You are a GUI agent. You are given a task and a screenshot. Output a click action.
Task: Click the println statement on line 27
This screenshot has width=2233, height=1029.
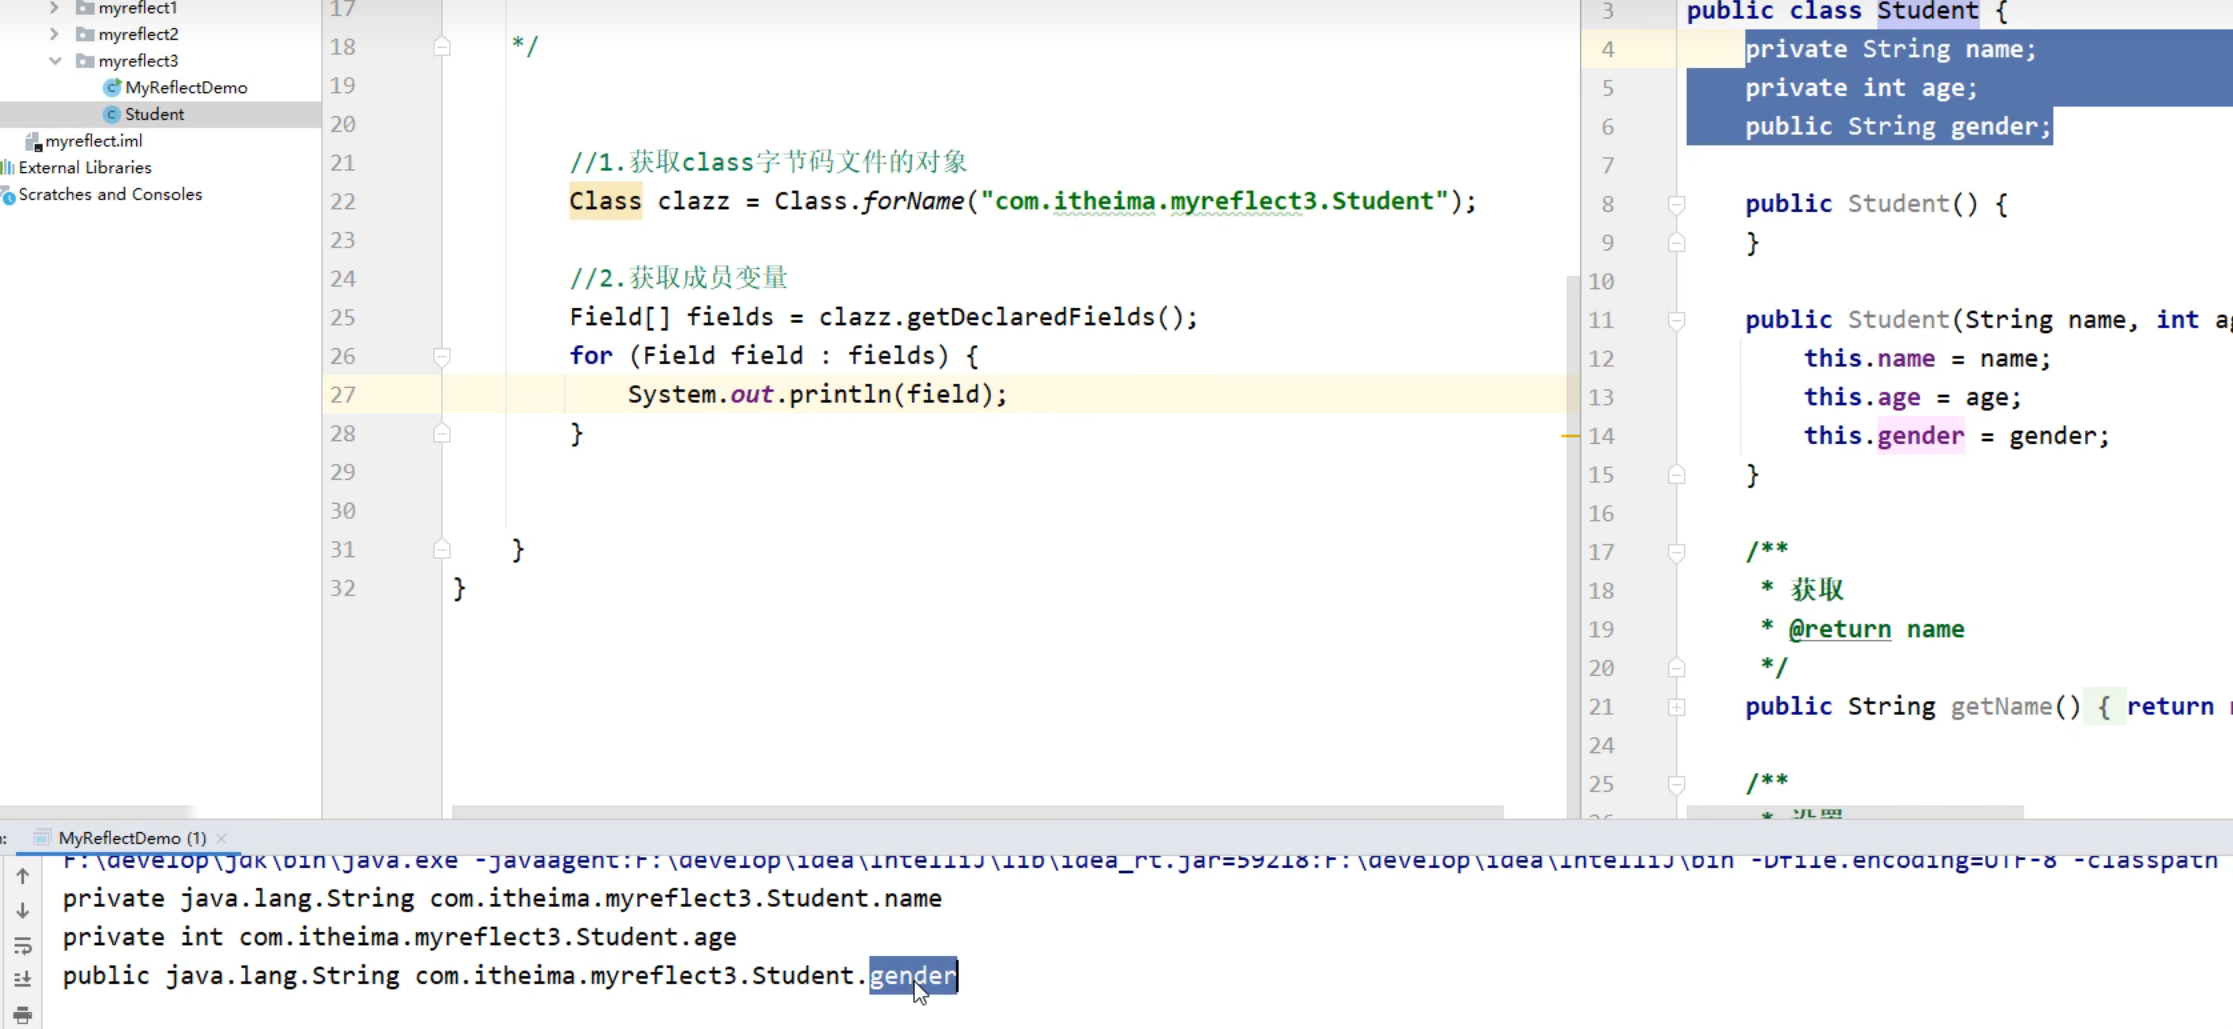click(x=817, y=394)
